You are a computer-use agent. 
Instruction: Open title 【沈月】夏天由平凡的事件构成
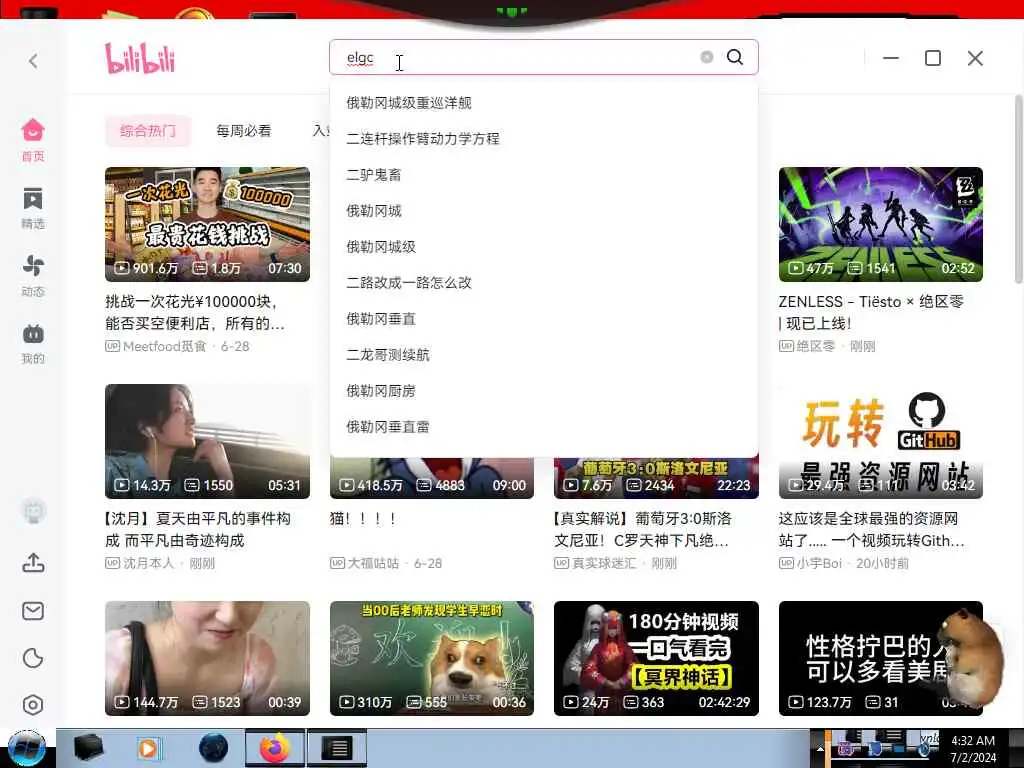pyautogui.click(x=198, y=530)
